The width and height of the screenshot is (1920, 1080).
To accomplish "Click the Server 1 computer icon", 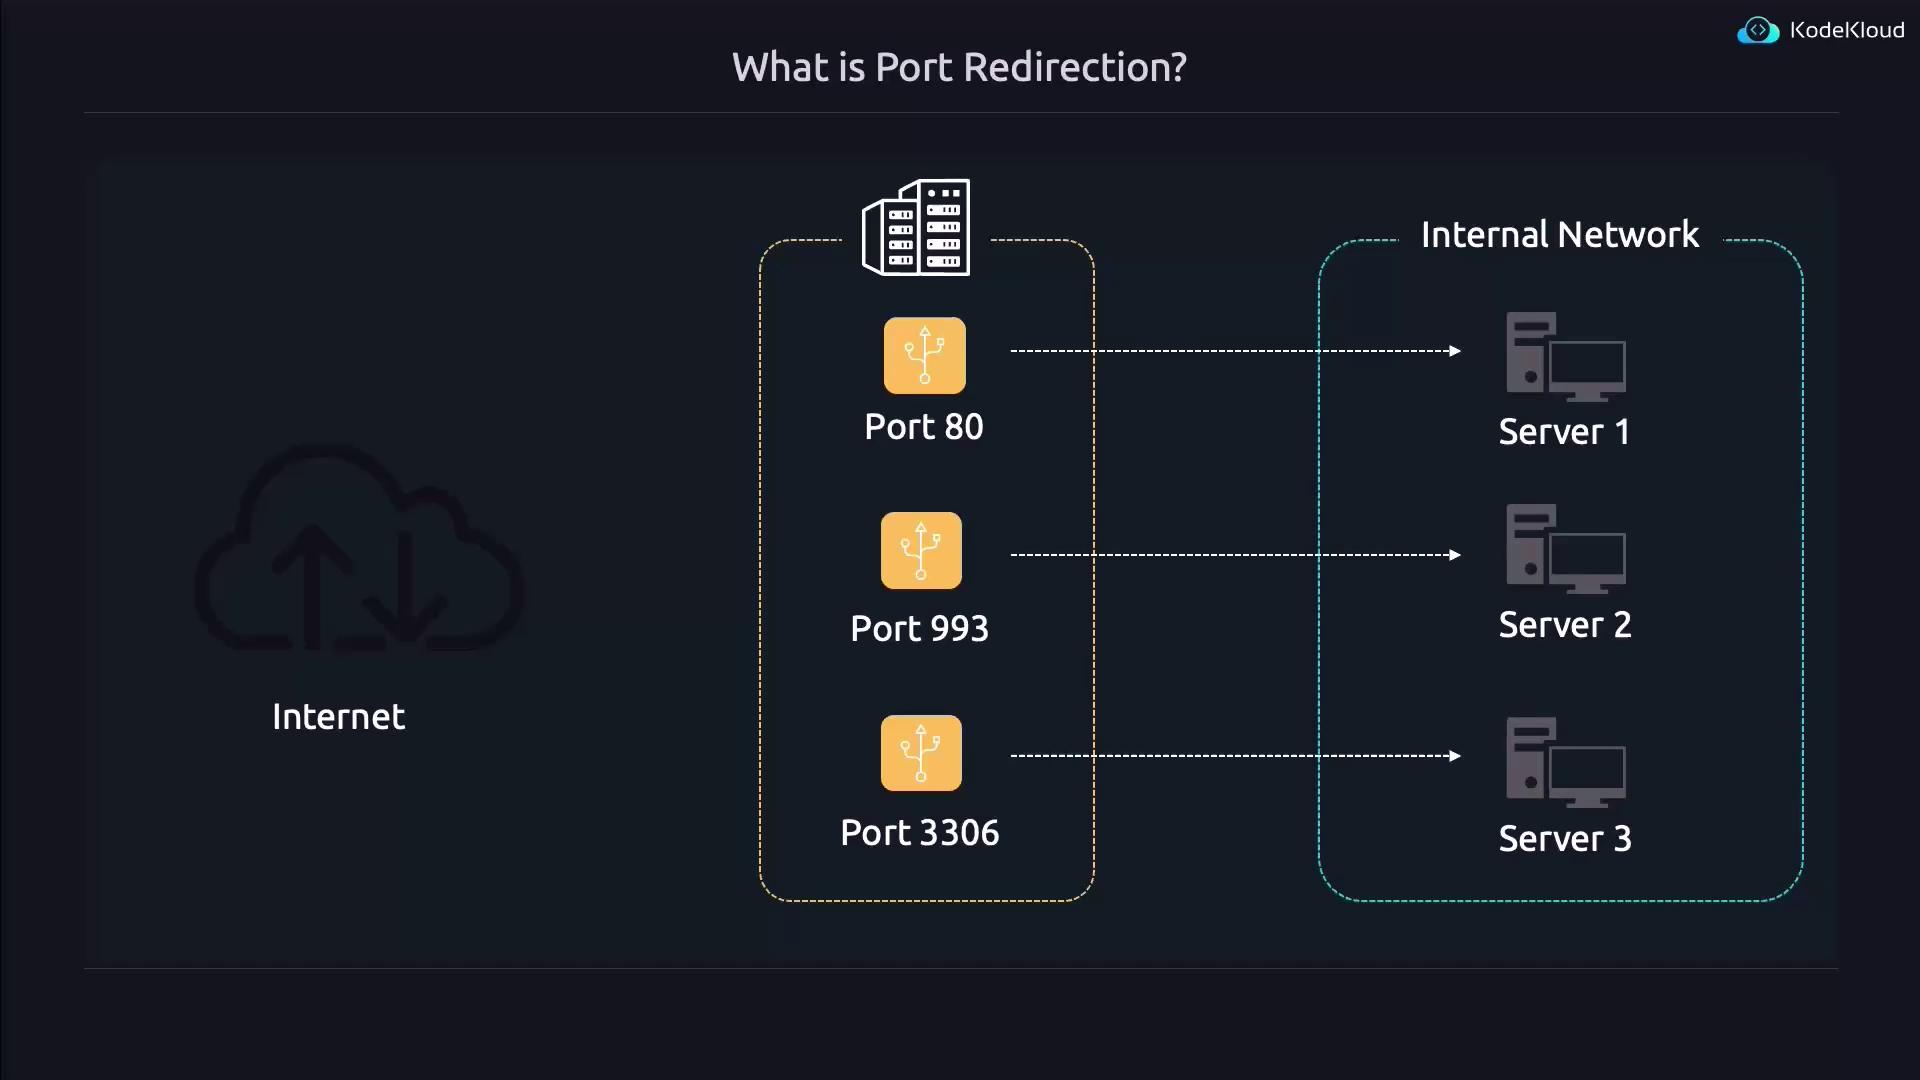I will point(1566,357).
